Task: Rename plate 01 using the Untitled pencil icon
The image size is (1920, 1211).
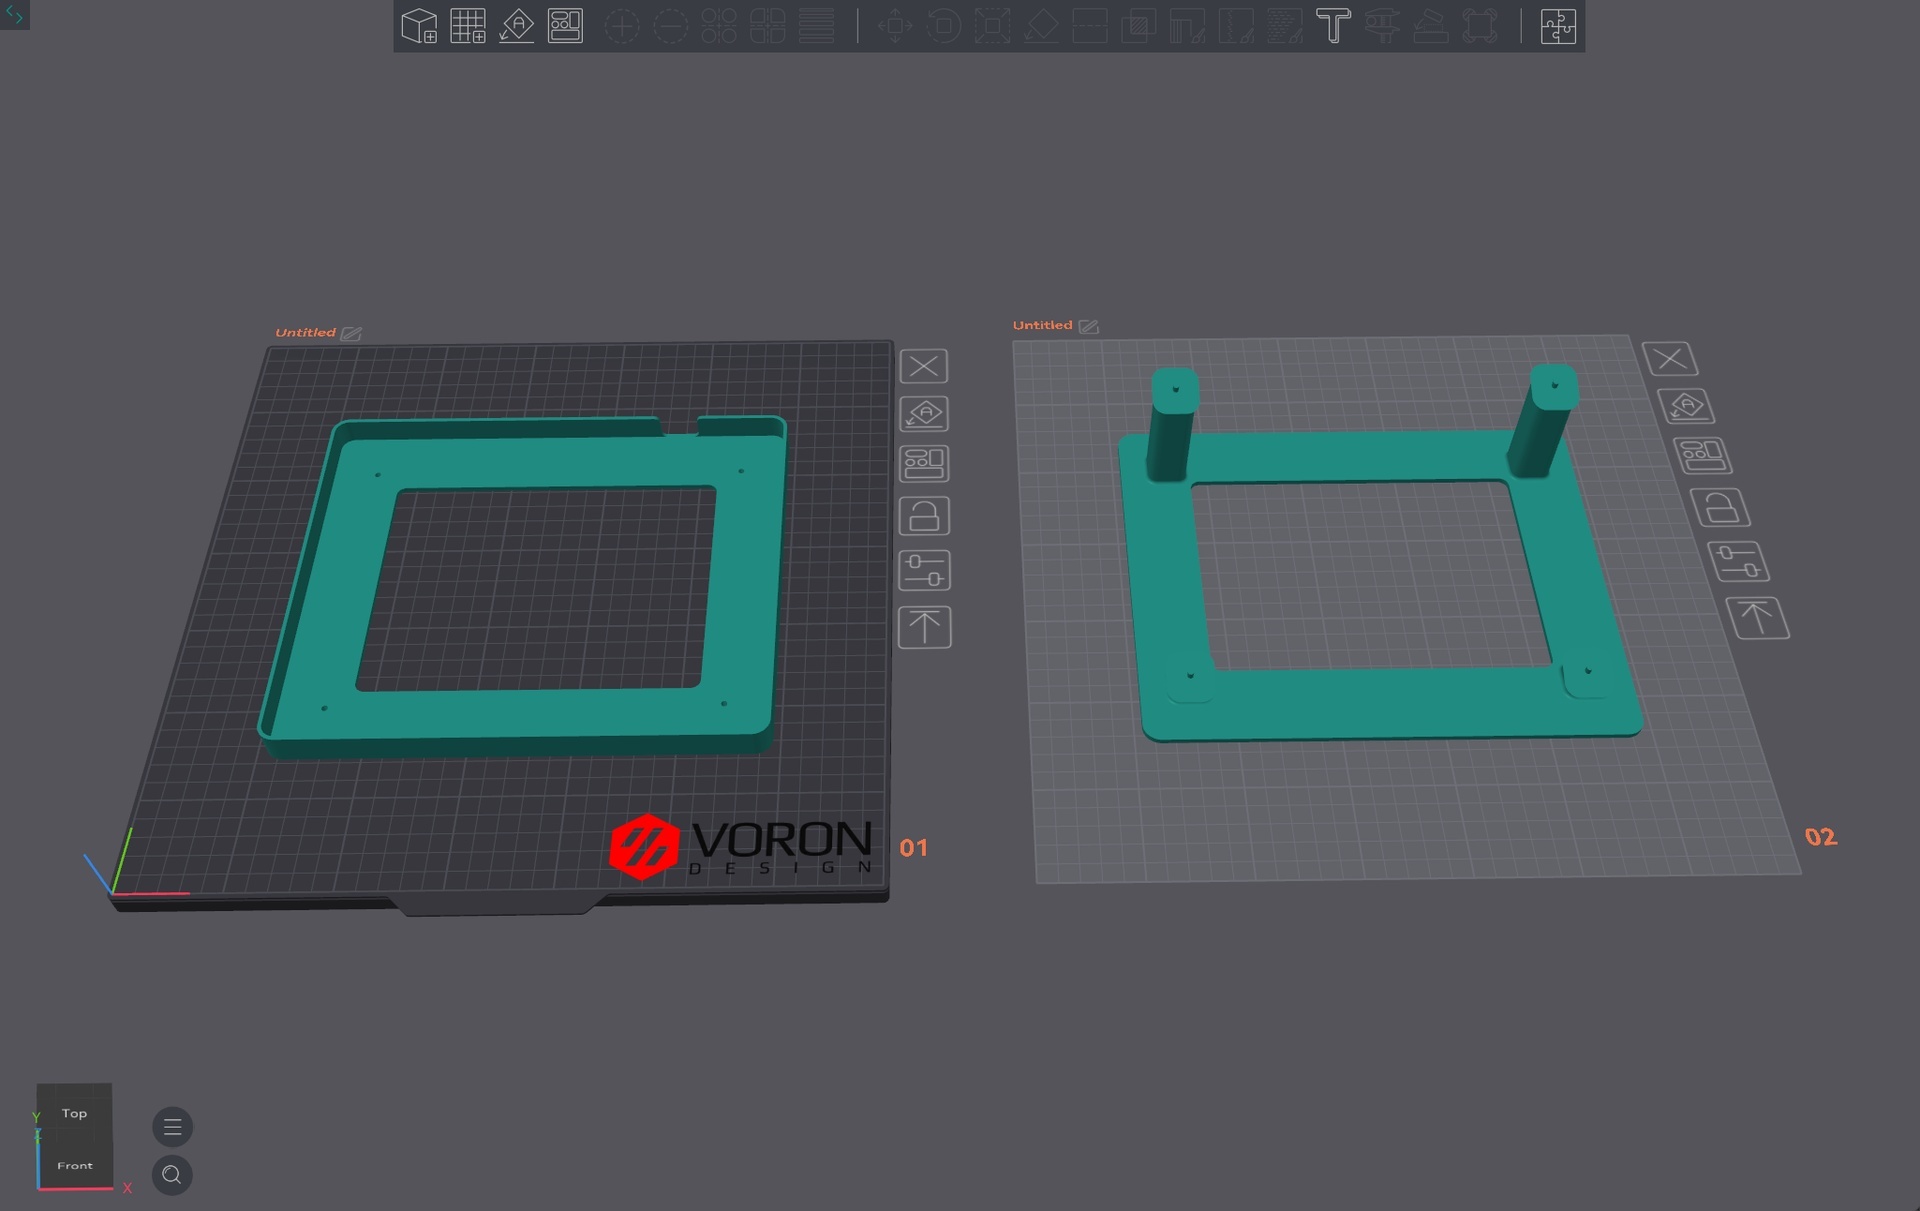Action: [x=351, y=333]
